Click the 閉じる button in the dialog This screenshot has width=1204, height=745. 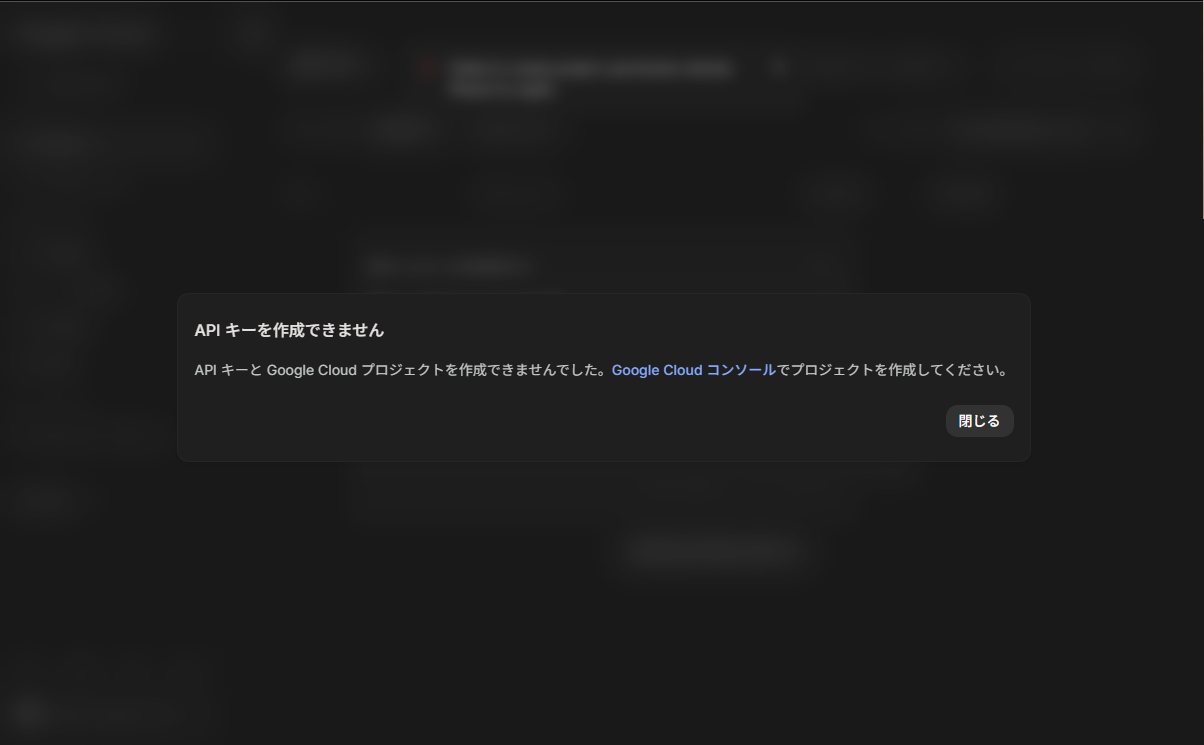coord(979,421)
